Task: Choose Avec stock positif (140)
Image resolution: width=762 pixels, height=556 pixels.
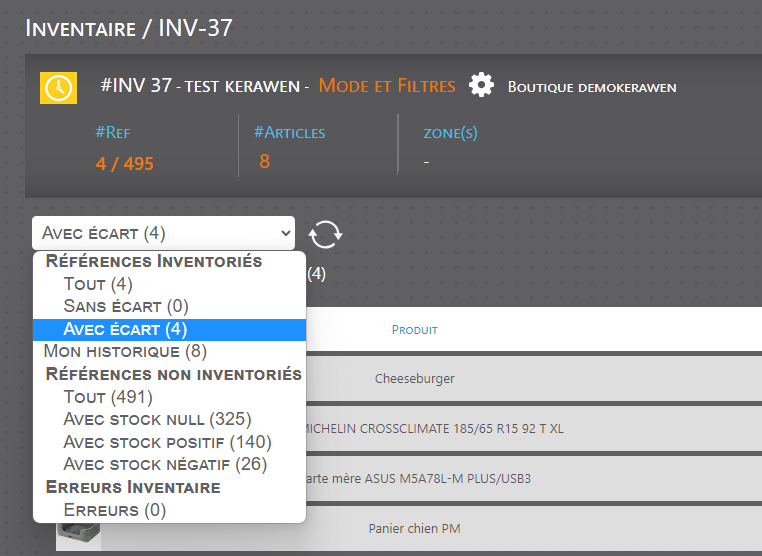Action: (168, 442)
